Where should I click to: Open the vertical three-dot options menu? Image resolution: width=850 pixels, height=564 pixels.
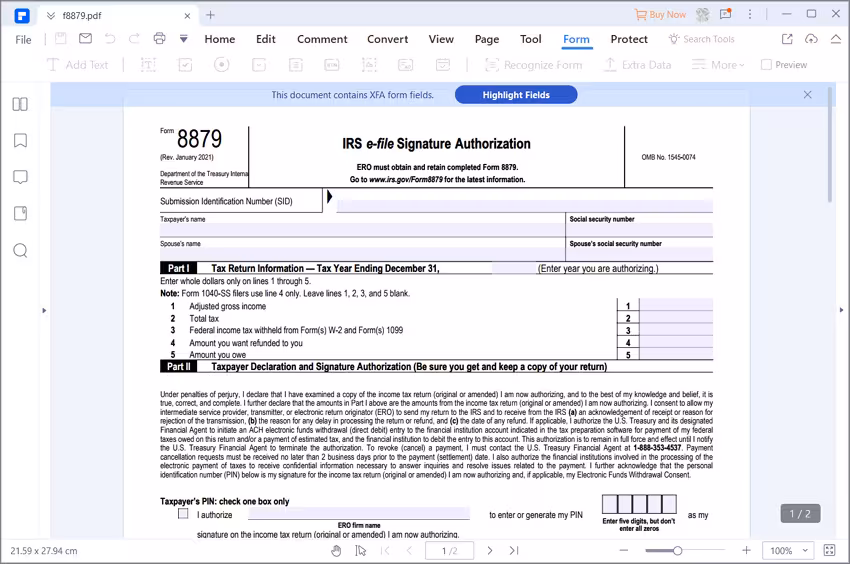coord(750,15)
